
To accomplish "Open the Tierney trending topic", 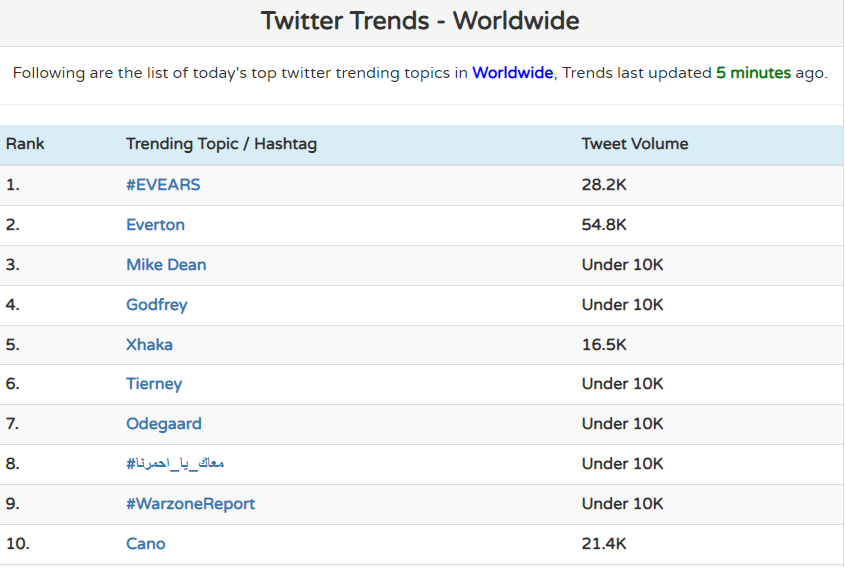I will click(x=154, y=384).
